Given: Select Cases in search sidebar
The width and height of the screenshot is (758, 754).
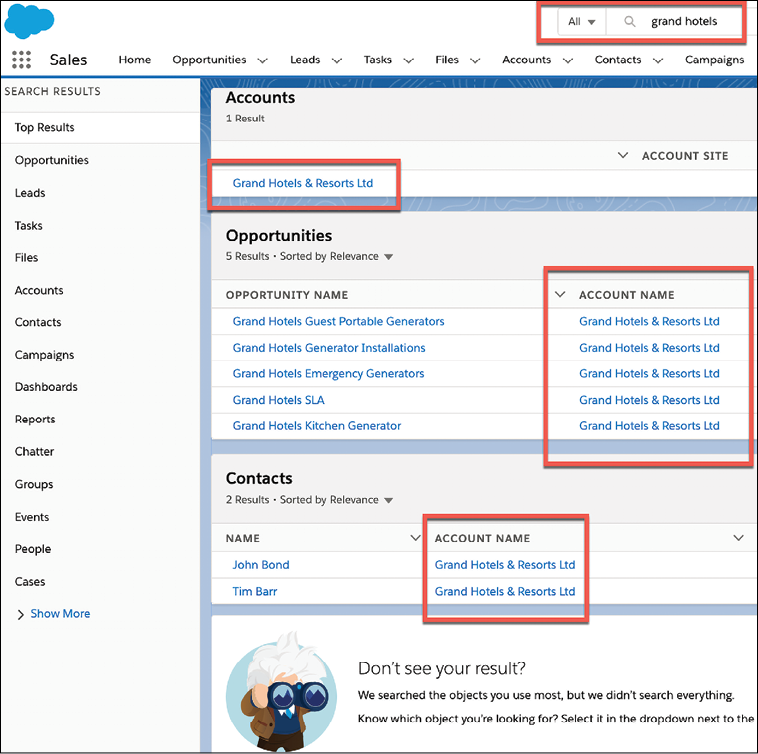Looking at the screenshot, I should click(x=30, y=582).
